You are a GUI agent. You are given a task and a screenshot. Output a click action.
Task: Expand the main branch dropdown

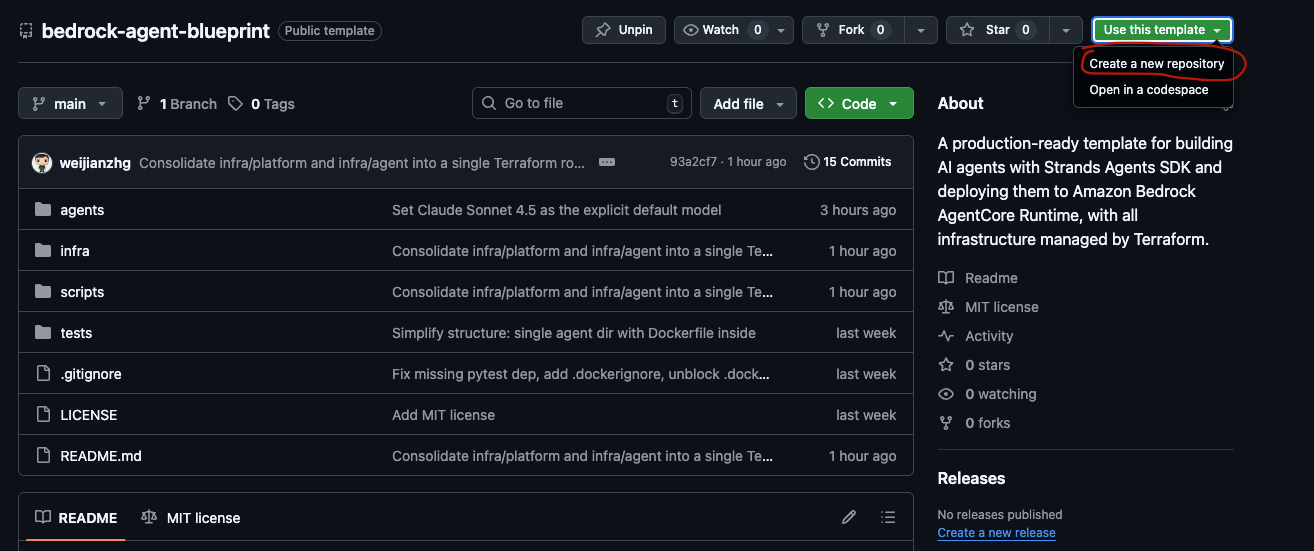tap(70, 104)
